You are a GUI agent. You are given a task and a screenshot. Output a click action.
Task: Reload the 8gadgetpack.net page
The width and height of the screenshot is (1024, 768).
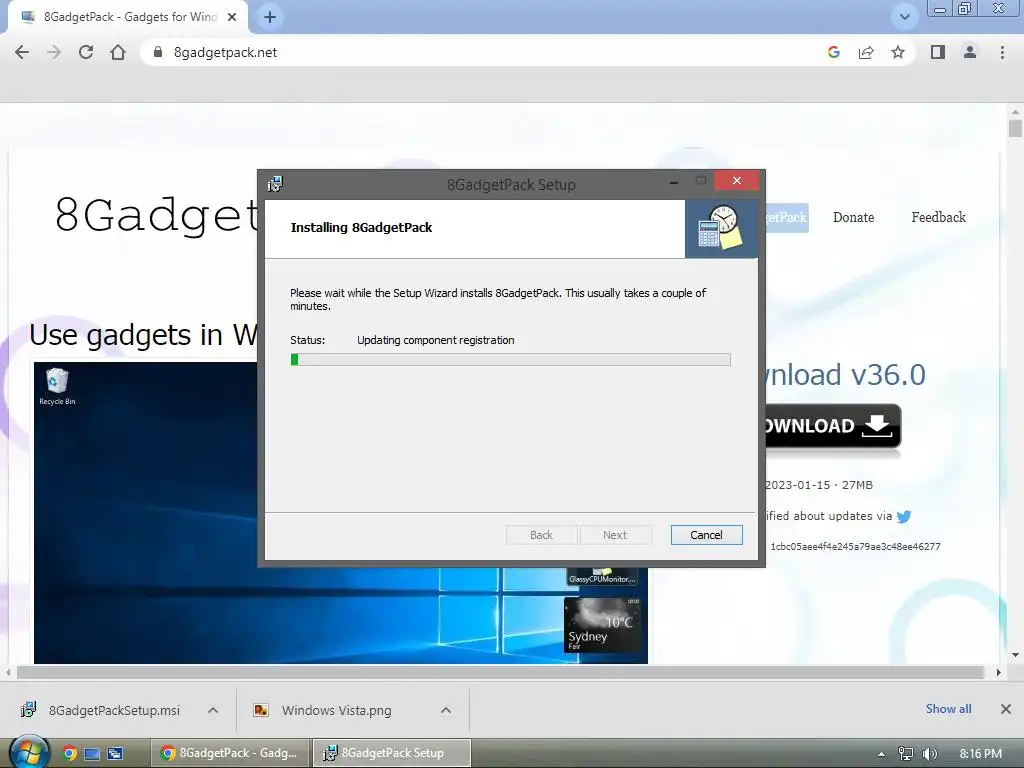(x=86, y=52)
